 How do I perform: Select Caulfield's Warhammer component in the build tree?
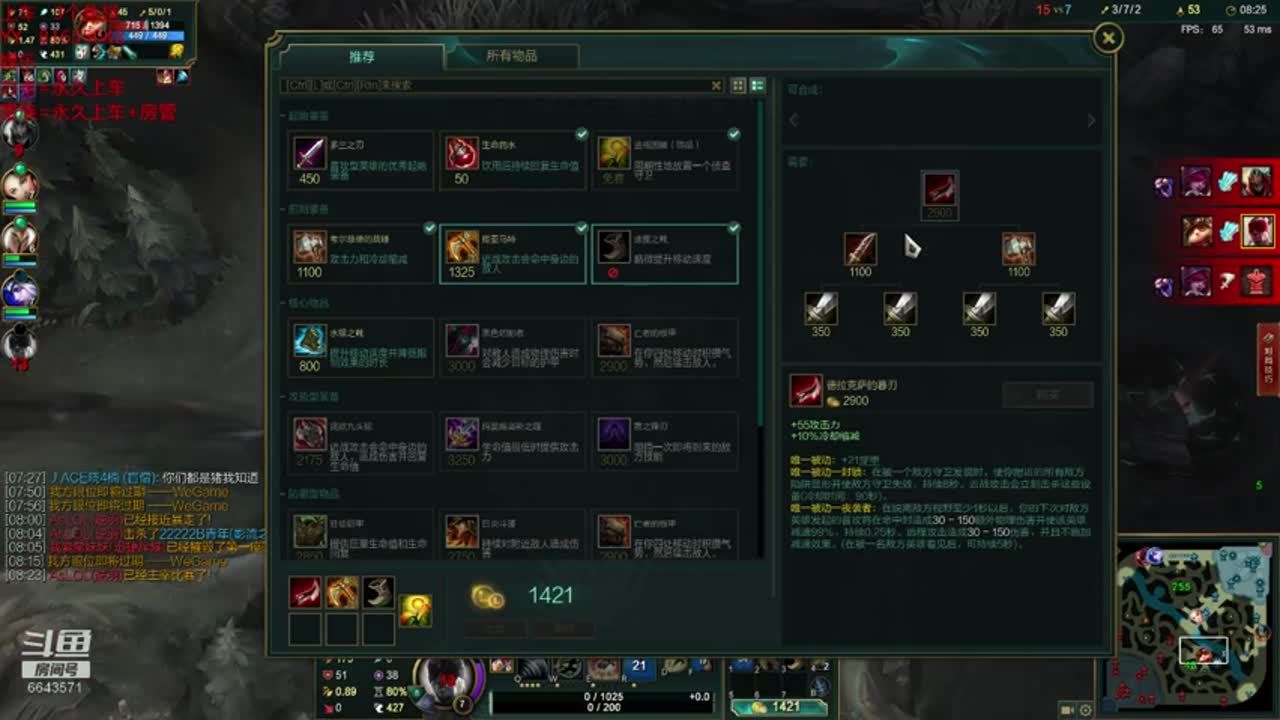click(x=1019, y=249)
